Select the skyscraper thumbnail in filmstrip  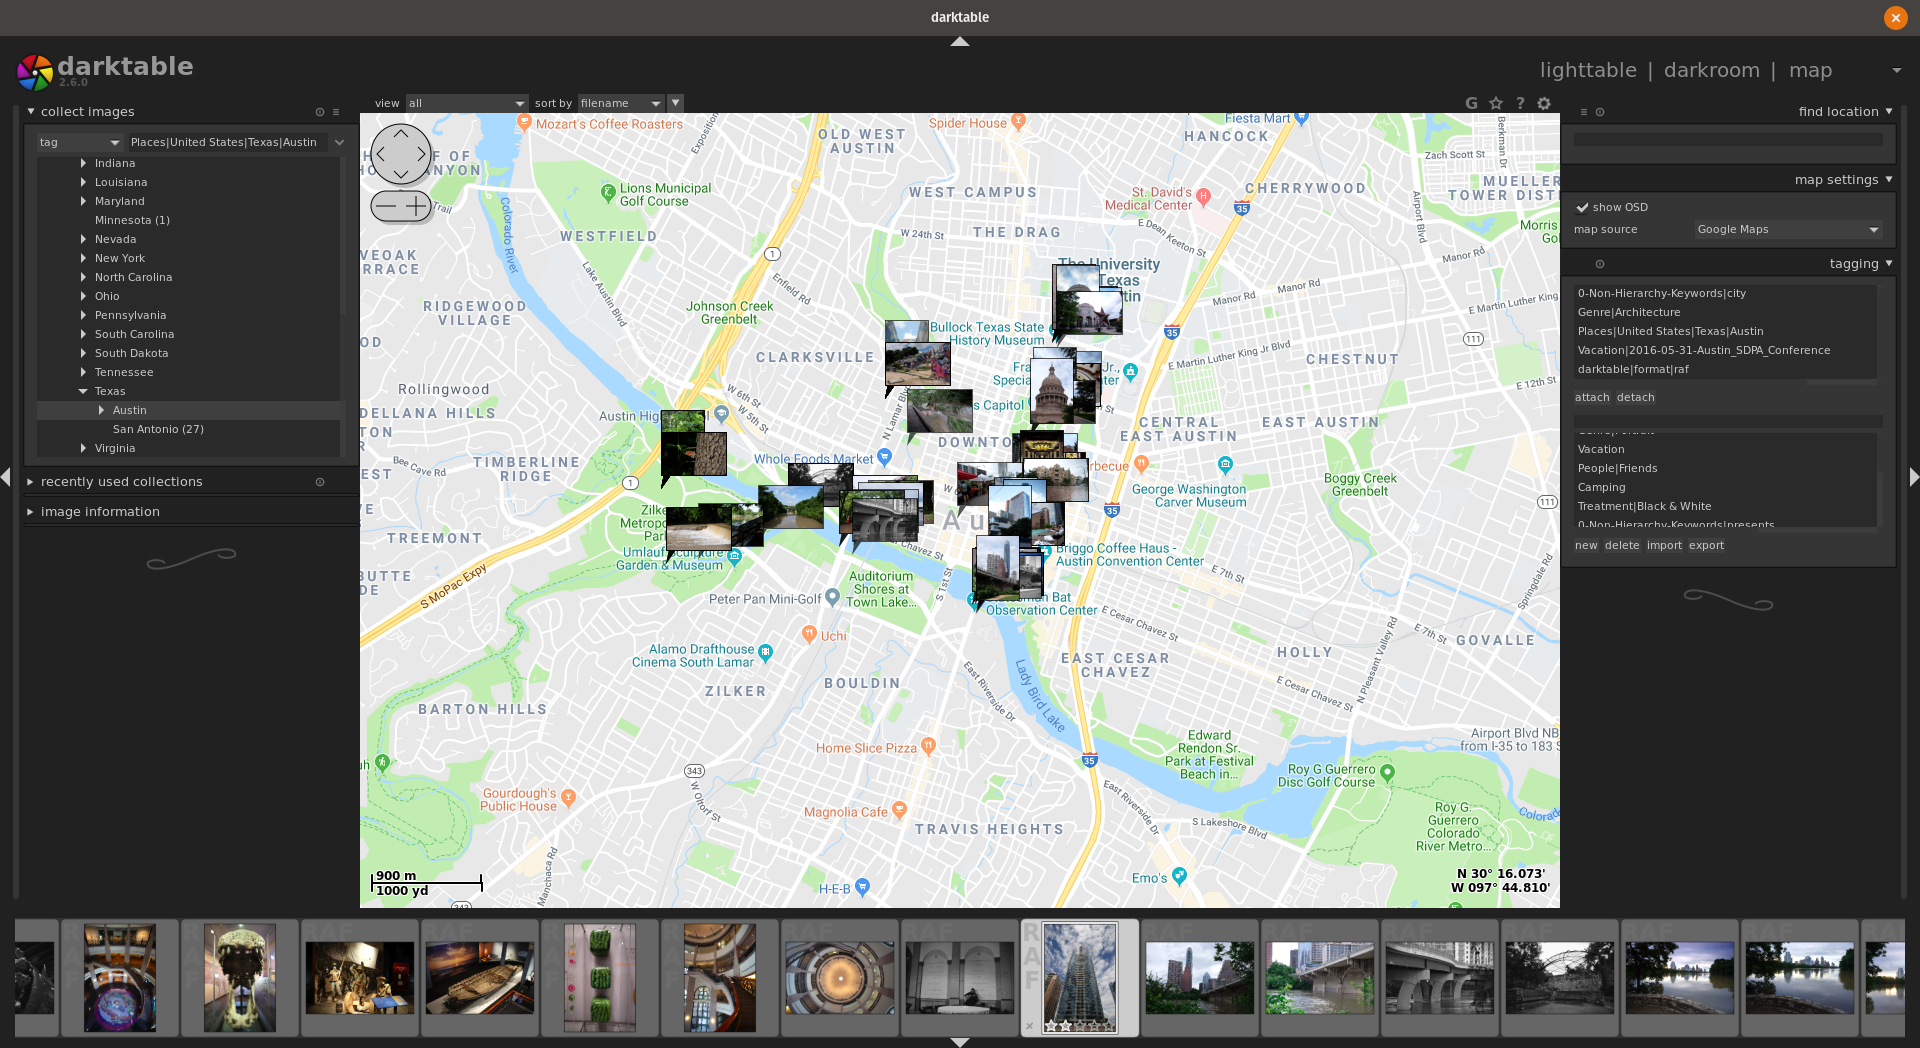(1080, 978)
